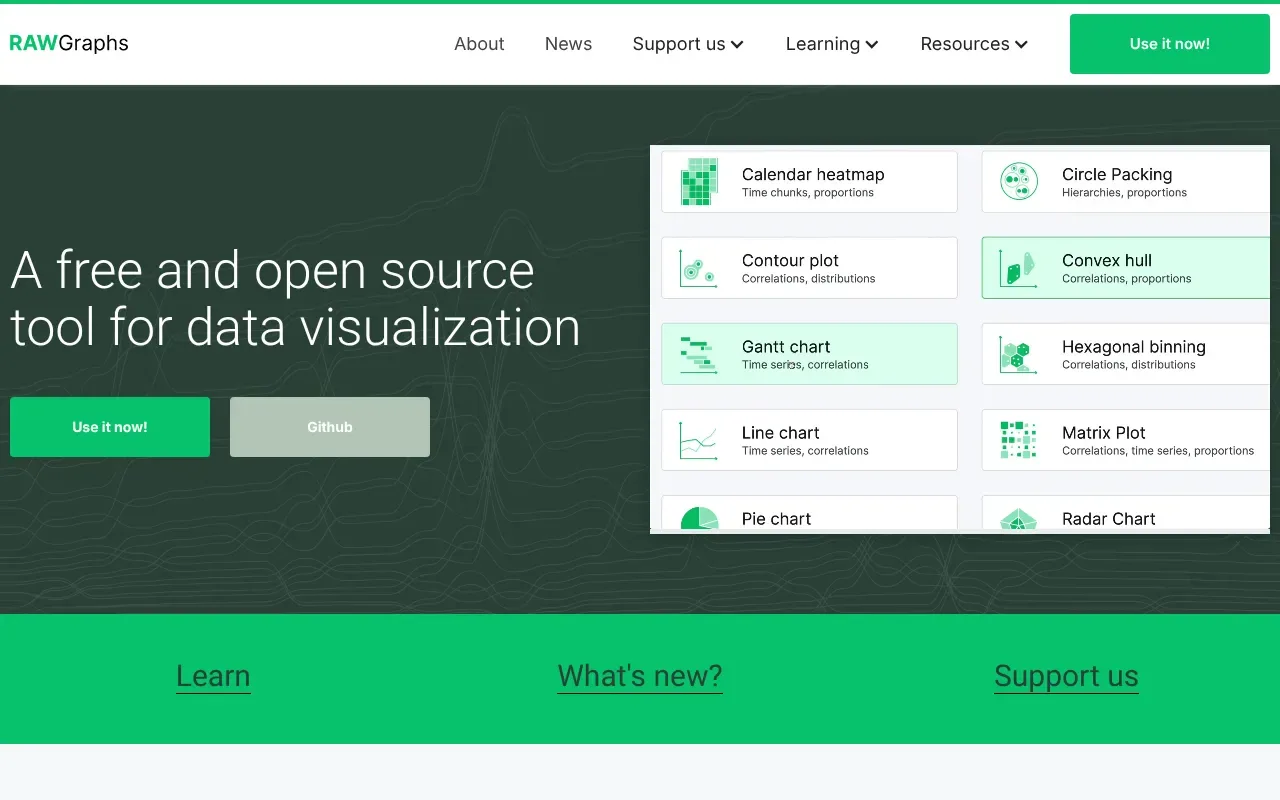Expand the Resources dropdown chevron
Screen dimensions: 1280x800
tap(1021, 44)
